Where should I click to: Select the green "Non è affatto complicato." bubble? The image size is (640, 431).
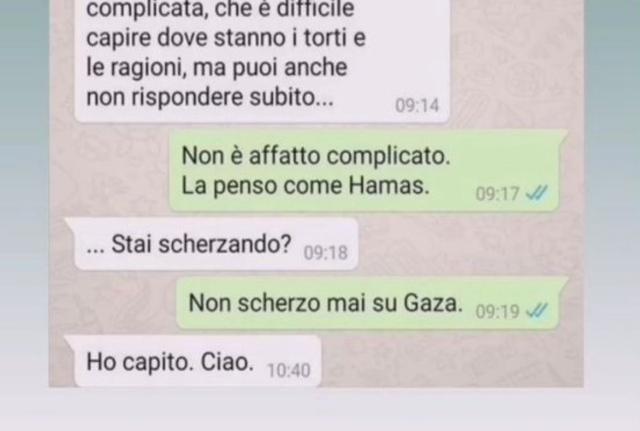click(x=367, y=171)
